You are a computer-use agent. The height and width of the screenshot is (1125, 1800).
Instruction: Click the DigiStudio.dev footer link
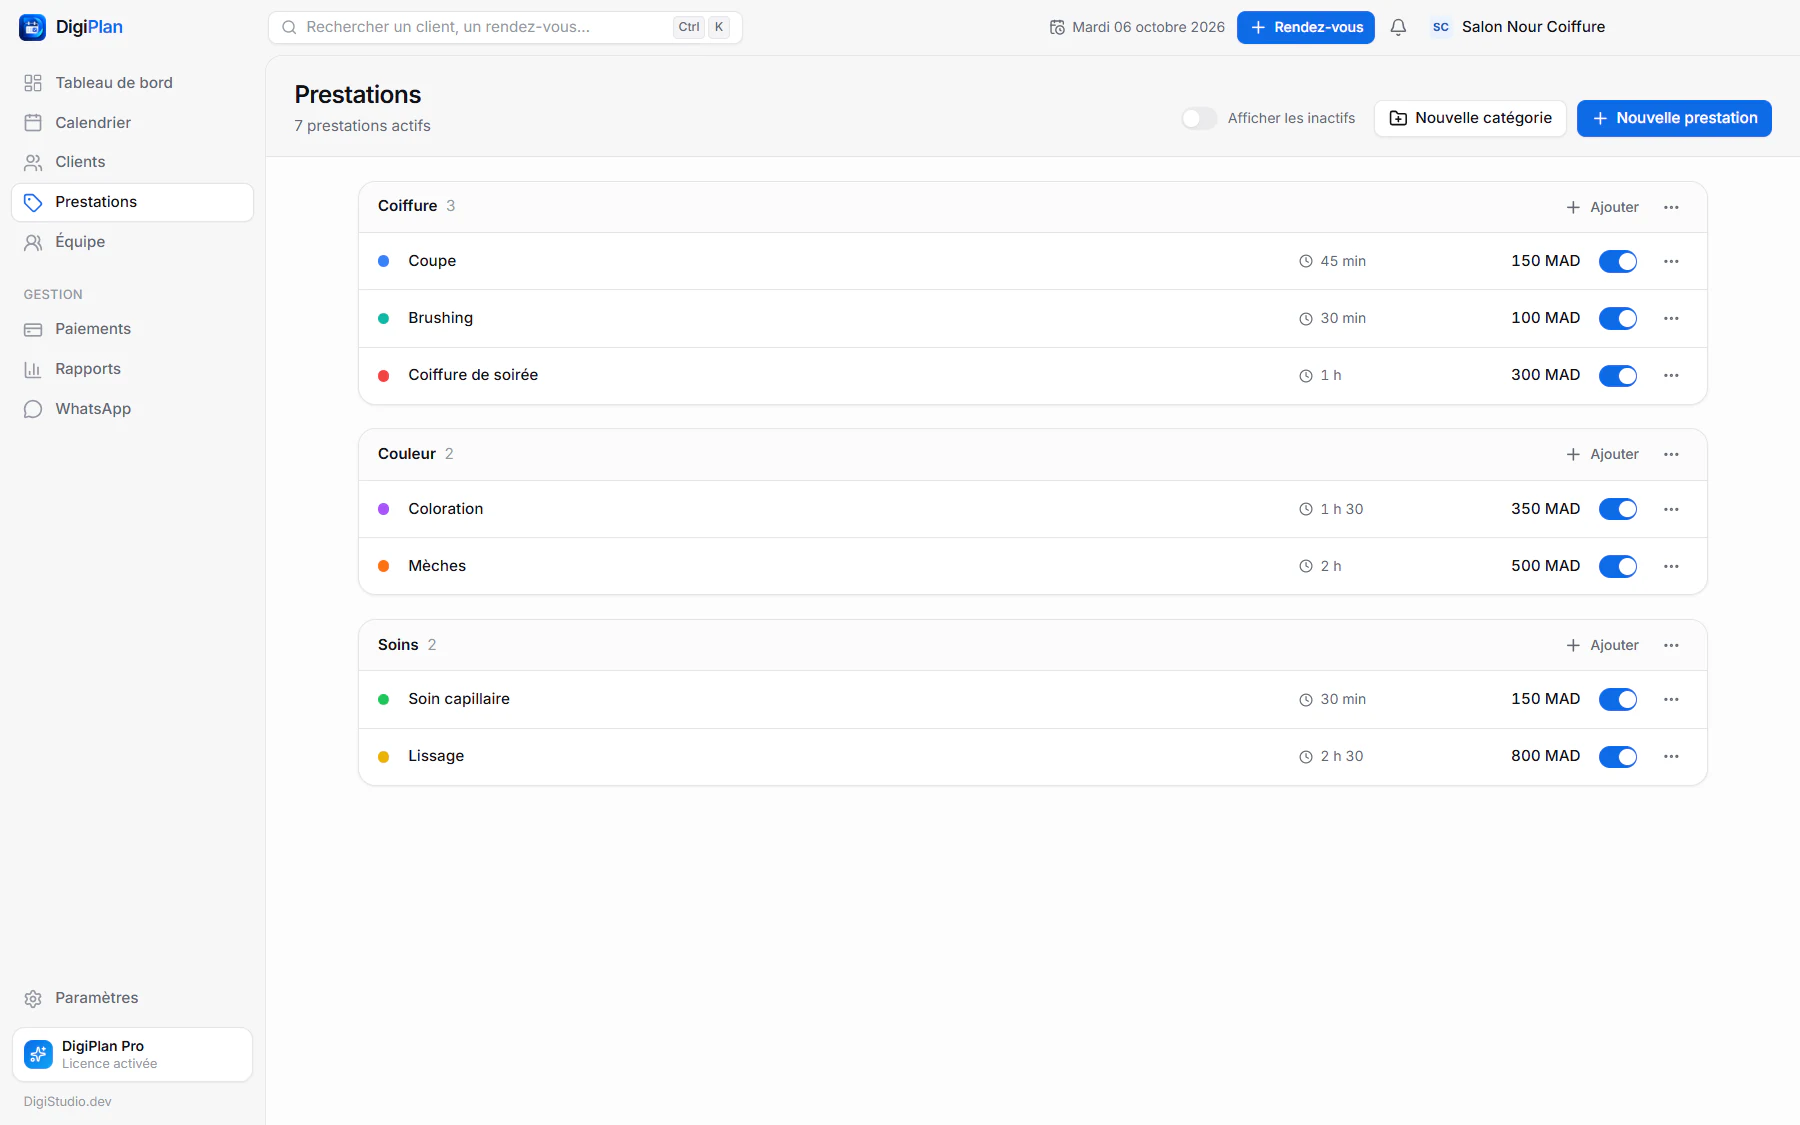[x=68, y=1101]
